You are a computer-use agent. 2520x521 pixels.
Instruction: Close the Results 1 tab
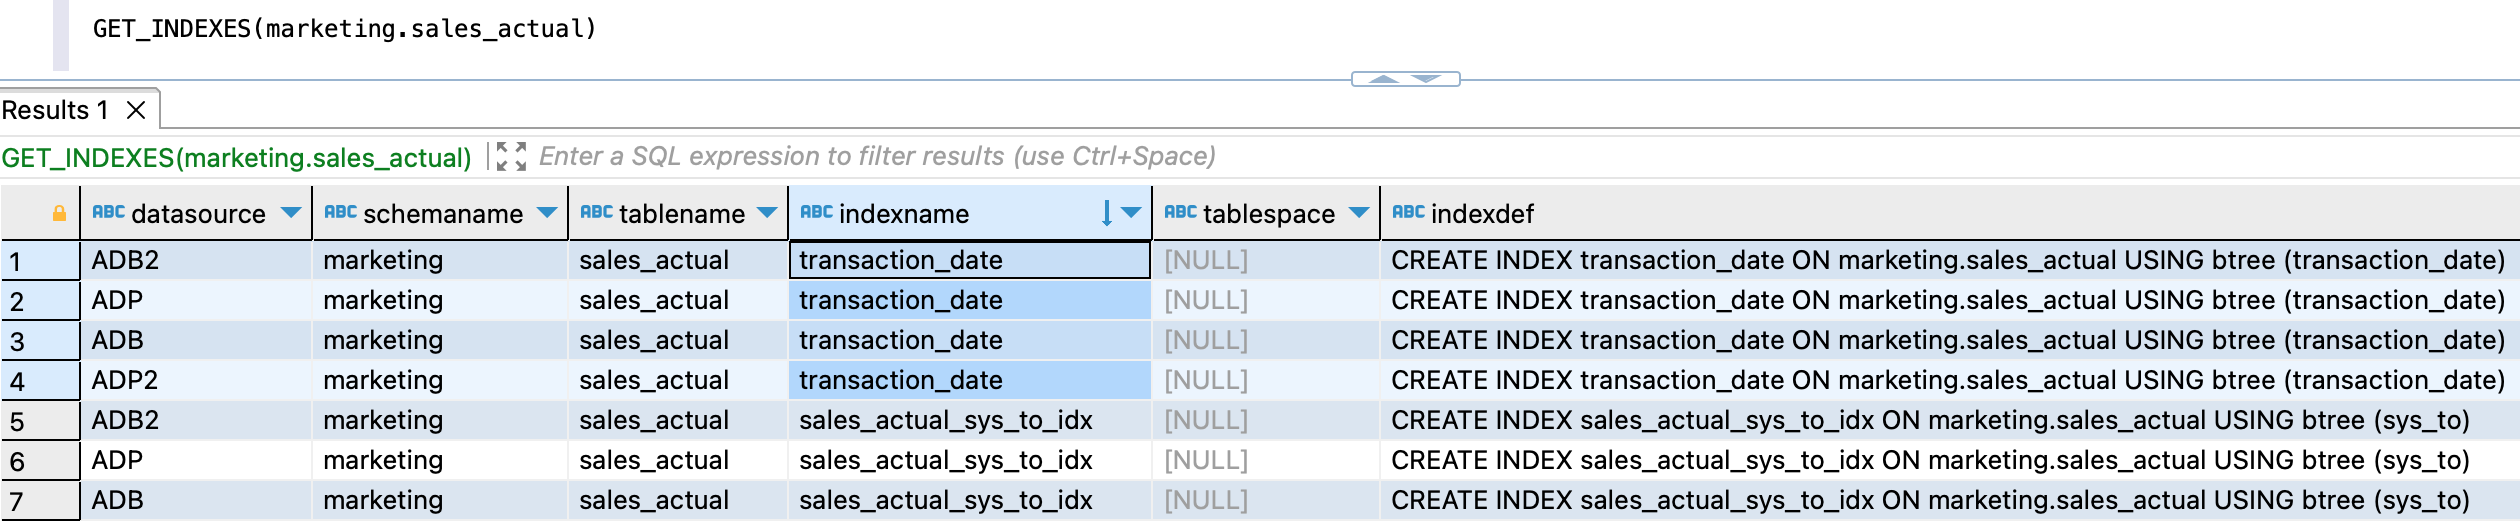click(x=136, y=110)
